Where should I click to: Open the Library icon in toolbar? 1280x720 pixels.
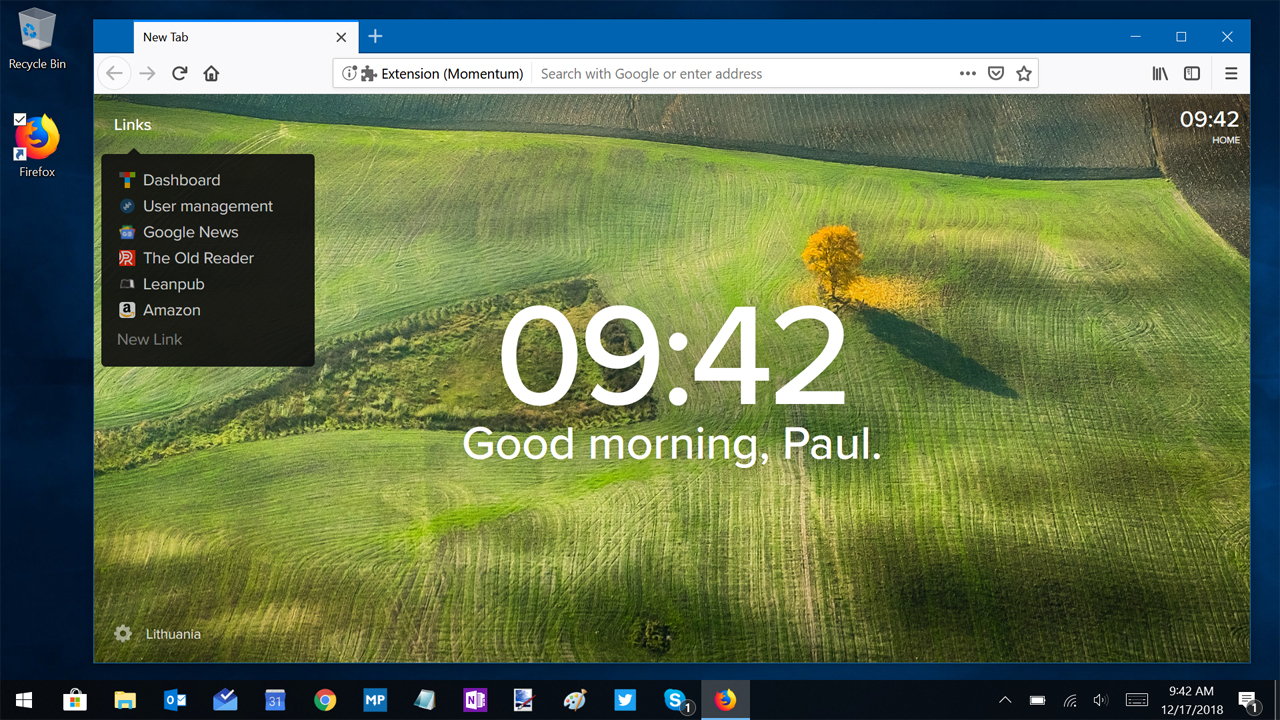pos(1160,73)
